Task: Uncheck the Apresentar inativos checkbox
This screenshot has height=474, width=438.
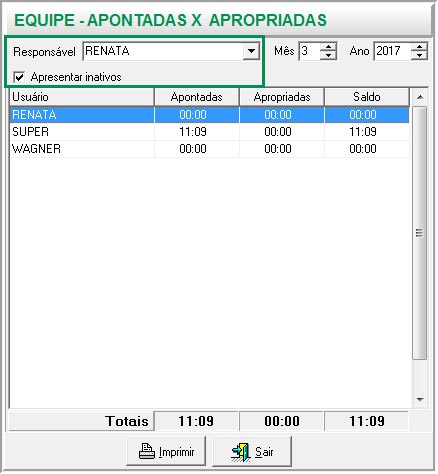Action: point(19,77)
